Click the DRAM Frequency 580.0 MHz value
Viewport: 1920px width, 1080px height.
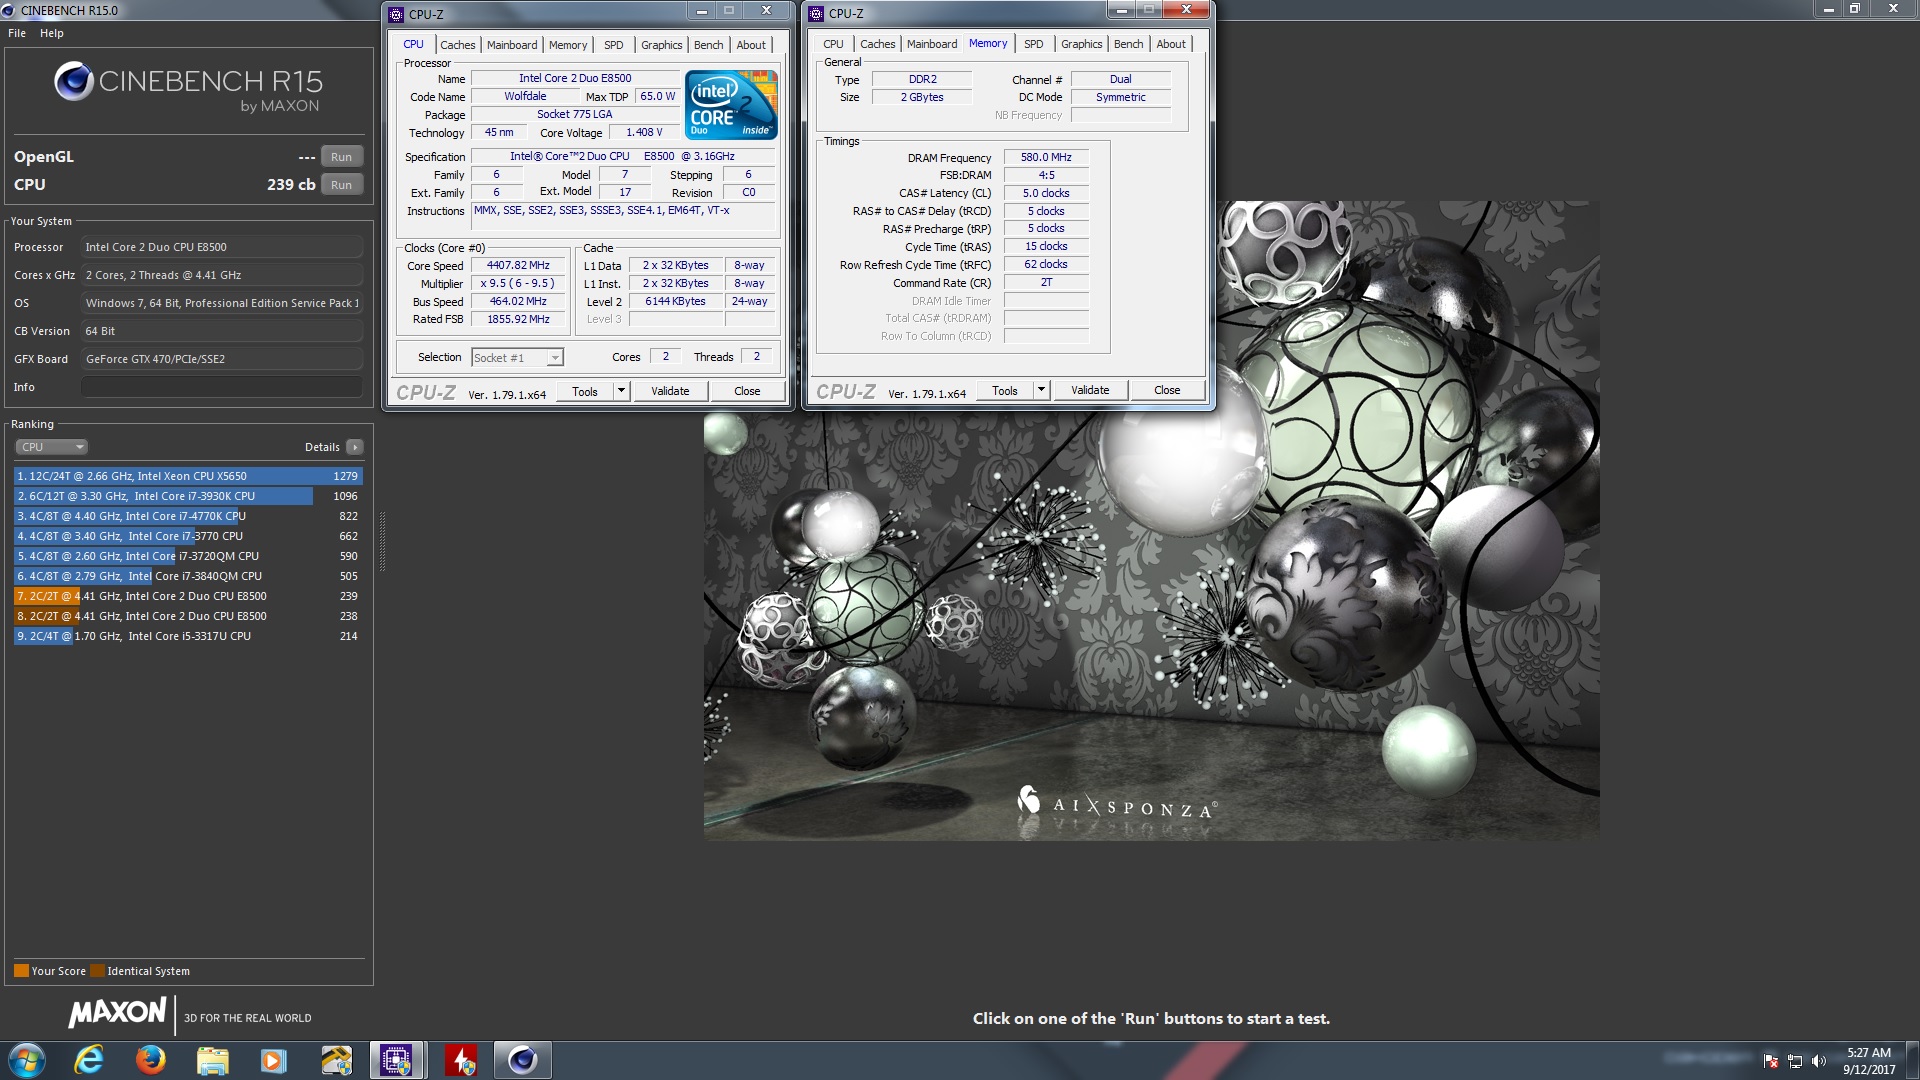coord(1046,158)
